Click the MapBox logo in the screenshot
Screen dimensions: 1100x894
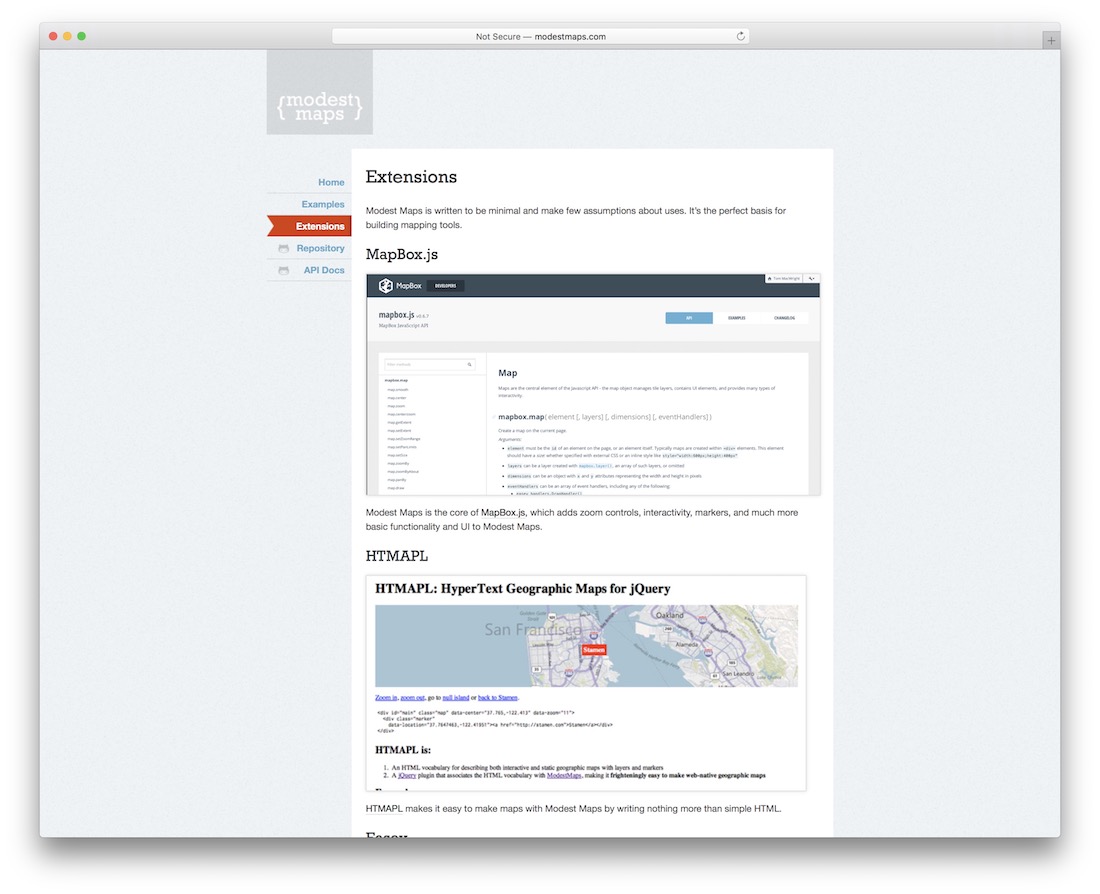pyautogui.click(x=400, y=286)
